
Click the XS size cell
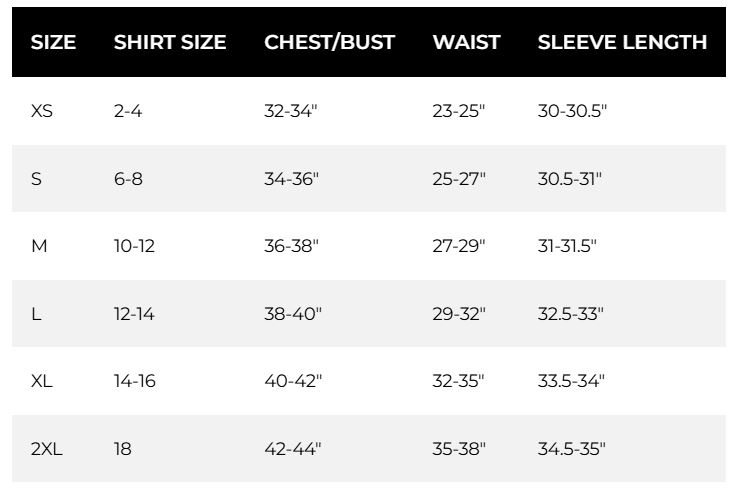point(42,111)
